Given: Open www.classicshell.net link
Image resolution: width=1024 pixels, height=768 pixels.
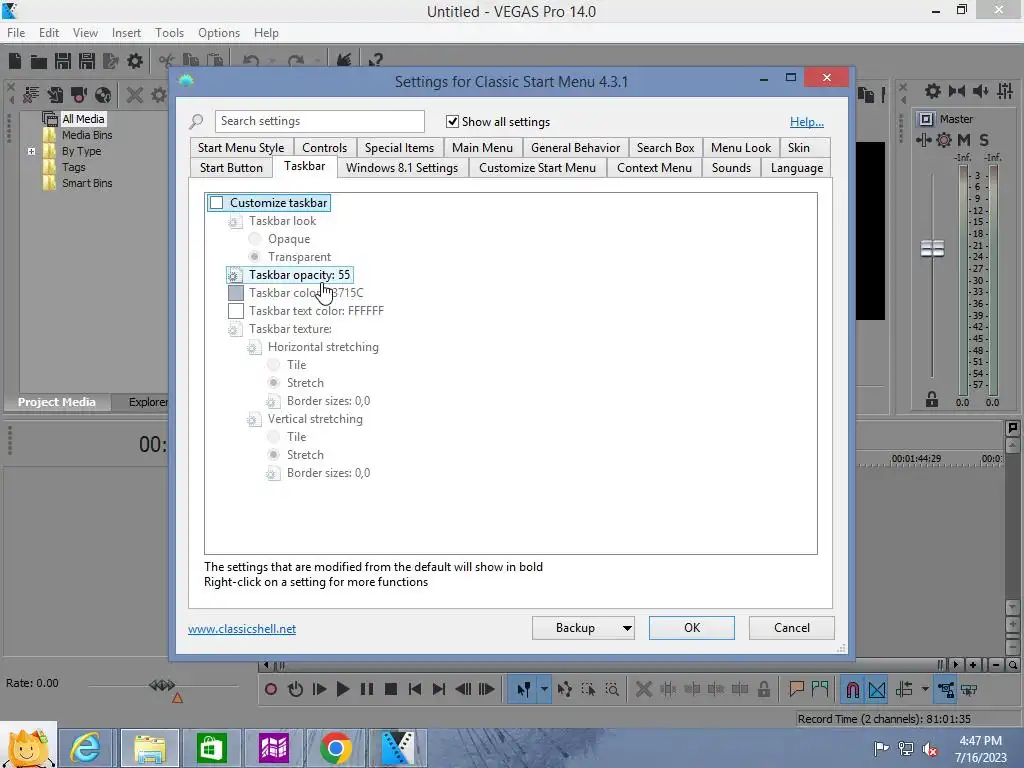Looking at the screenshot, I should [x=242, y=629].
